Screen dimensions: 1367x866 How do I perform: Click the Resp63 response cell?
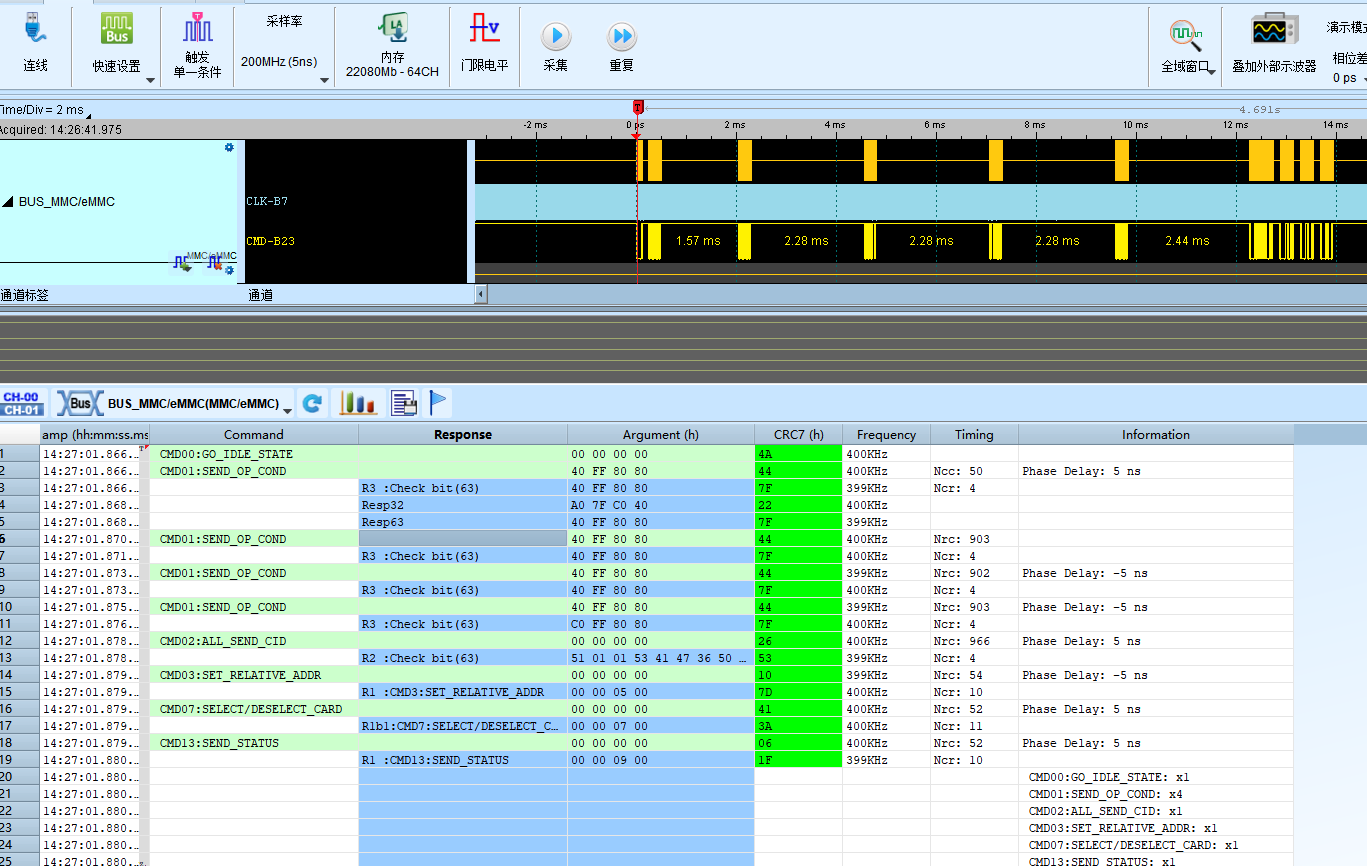tap(463, 522)
